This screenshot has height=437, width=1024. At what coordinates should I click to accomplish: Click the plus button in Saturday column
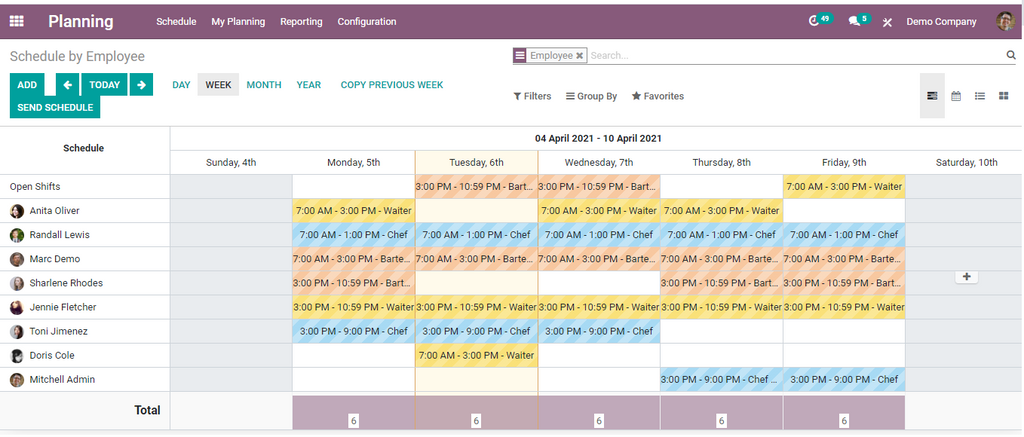pos(966,276)
